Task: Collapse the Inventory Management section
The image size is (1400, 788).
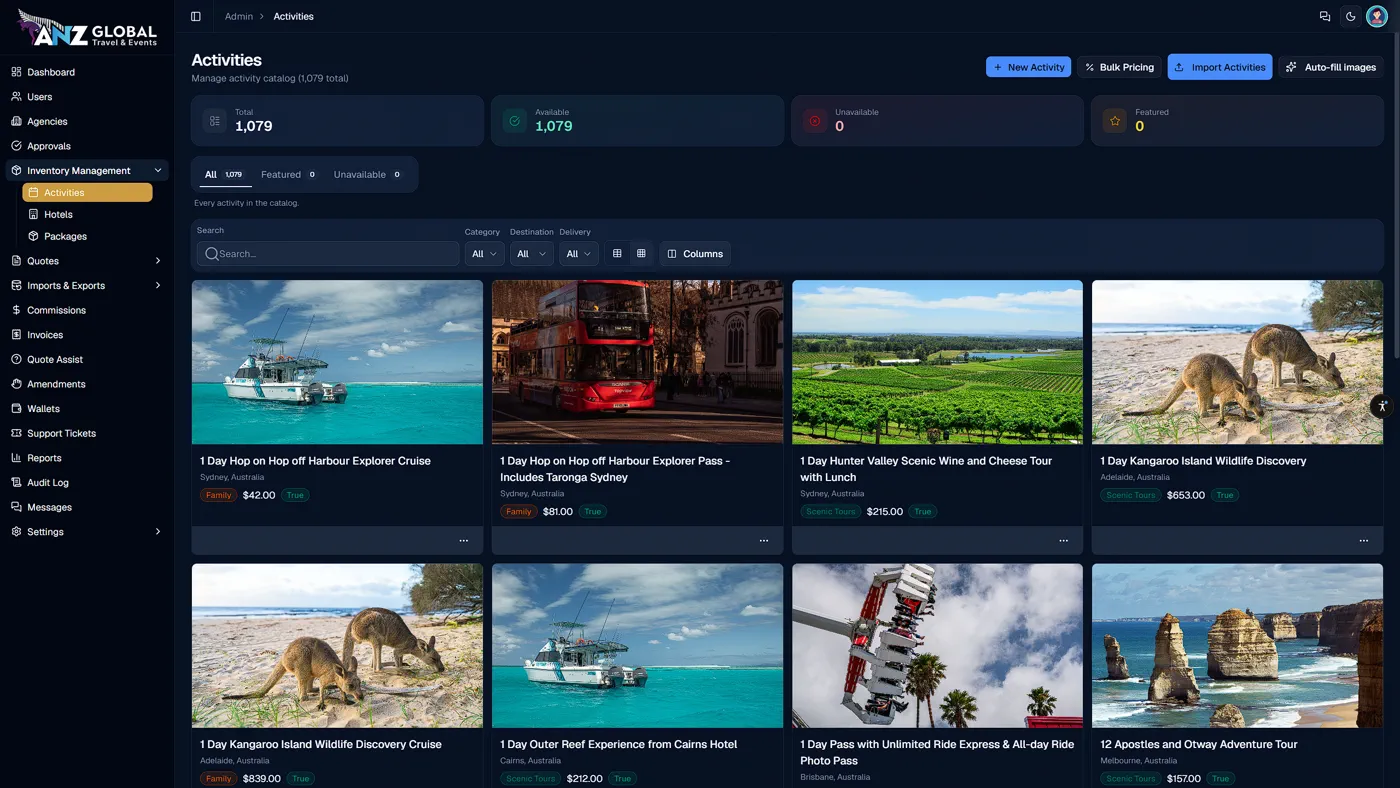Action: pyautogui.click(x=87, y=170)
